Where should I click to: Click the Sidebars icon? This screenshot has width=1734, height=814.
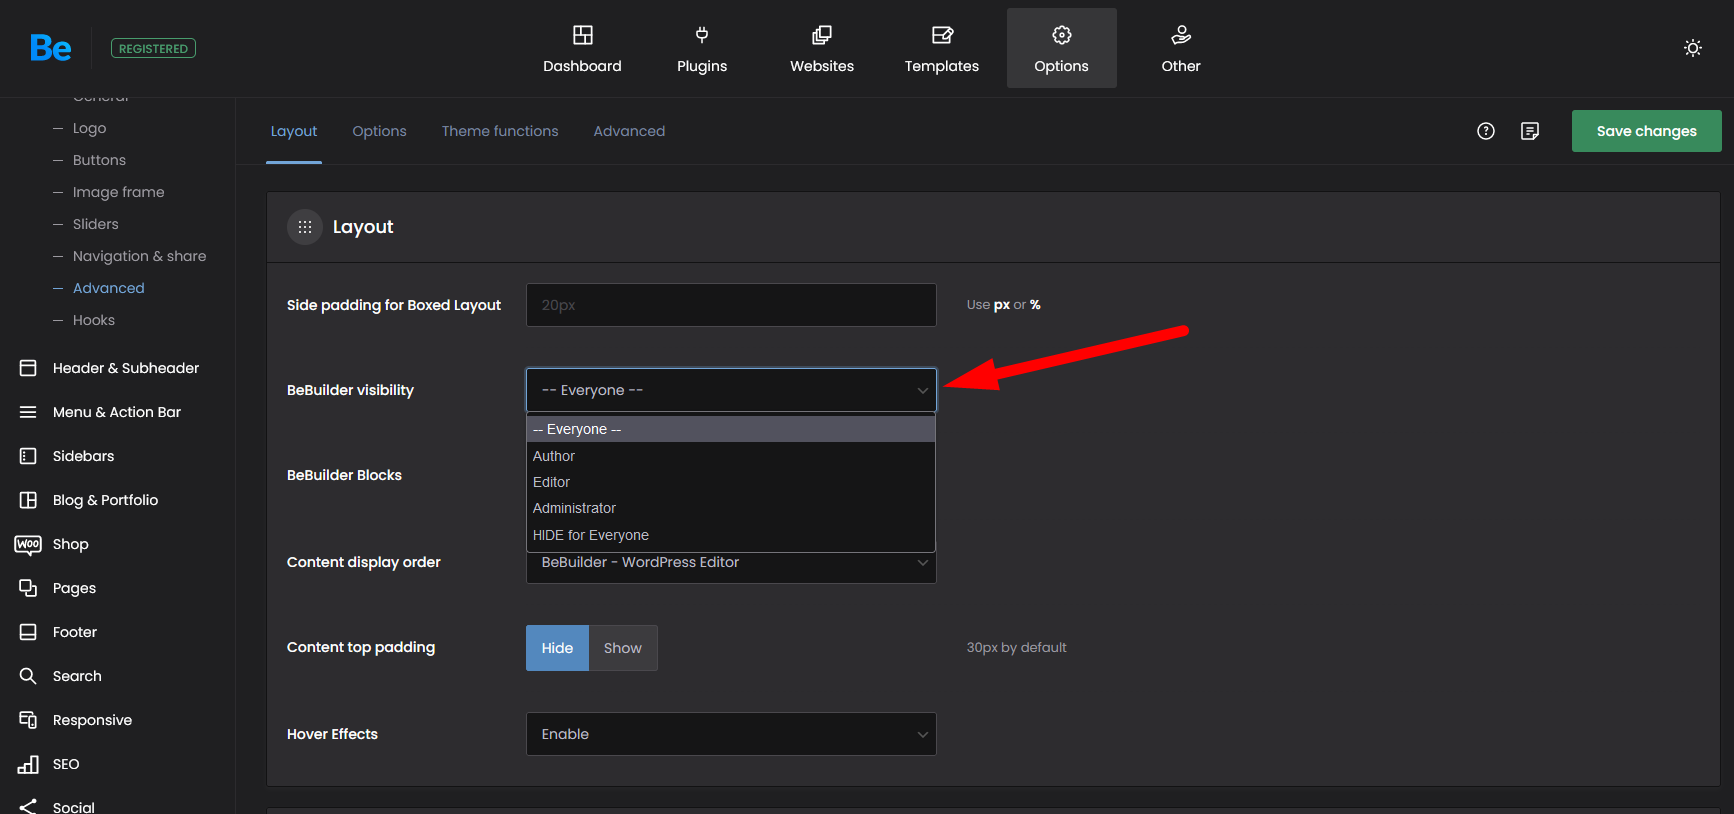point(28,456)
